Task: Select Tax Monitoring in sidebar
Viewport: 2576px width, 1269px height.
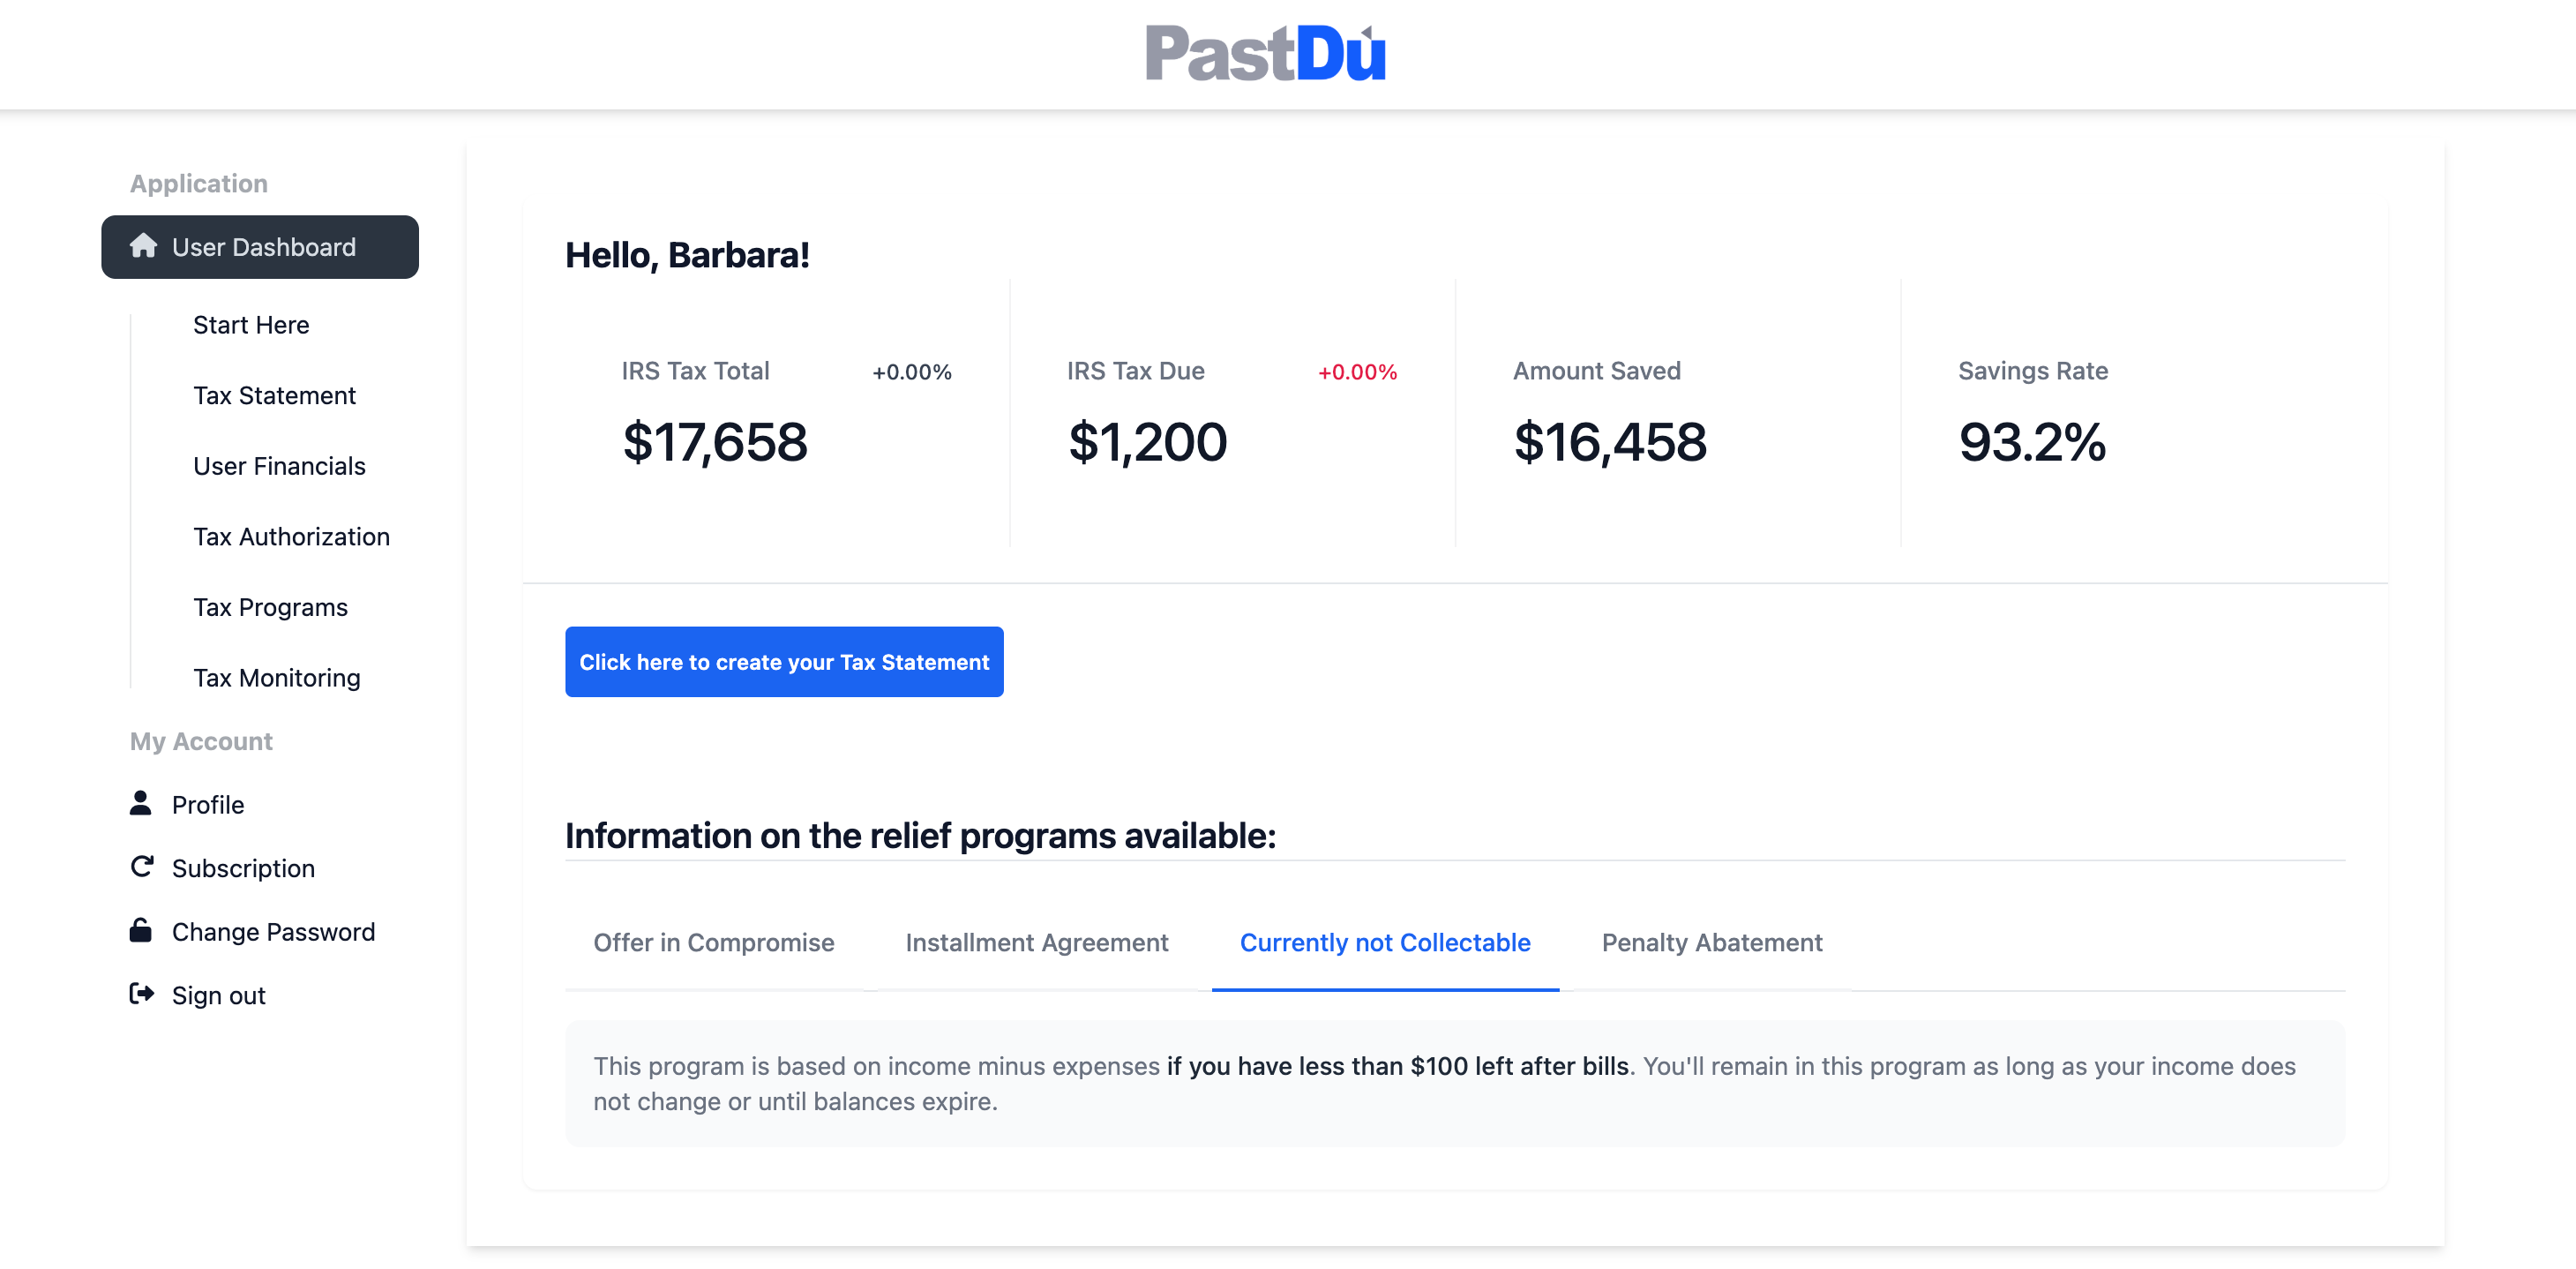Action: tap(276, 678)
